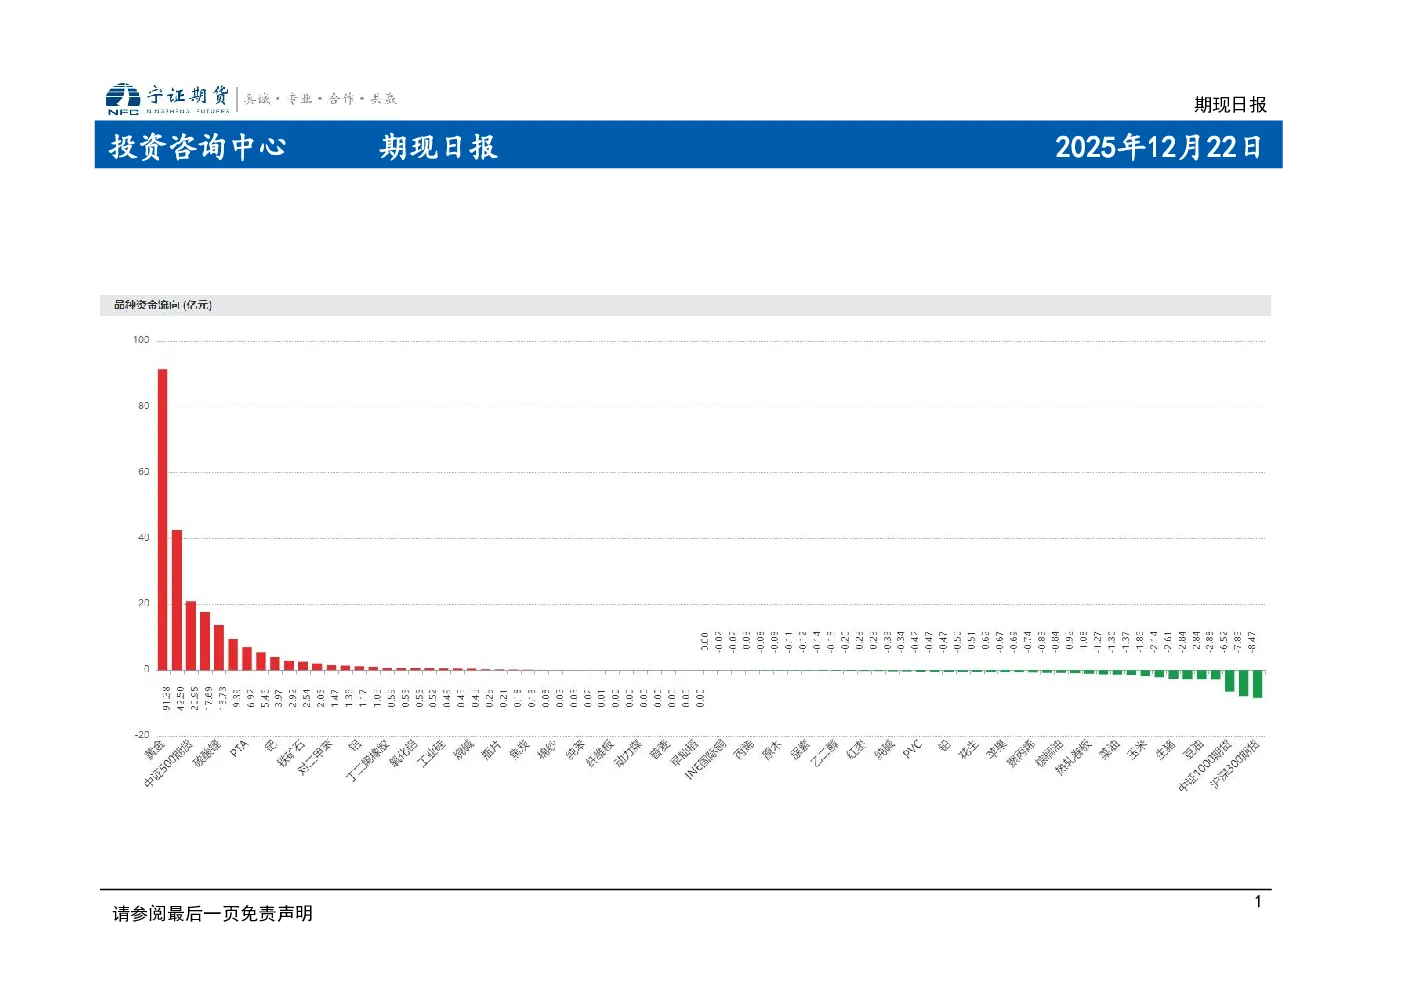This screenshot has width=1403, height=993.
Task: Click 期现日报 title inside the blue banner
Action: tap(438, 147)
